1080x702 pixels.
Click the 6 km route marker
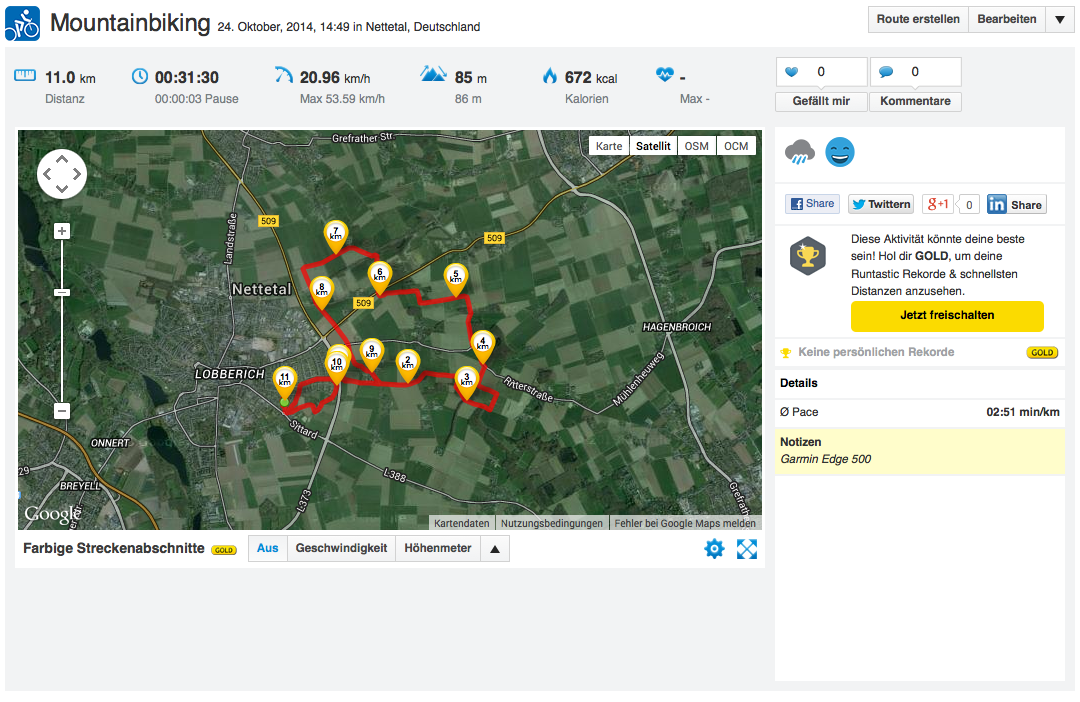380,277
